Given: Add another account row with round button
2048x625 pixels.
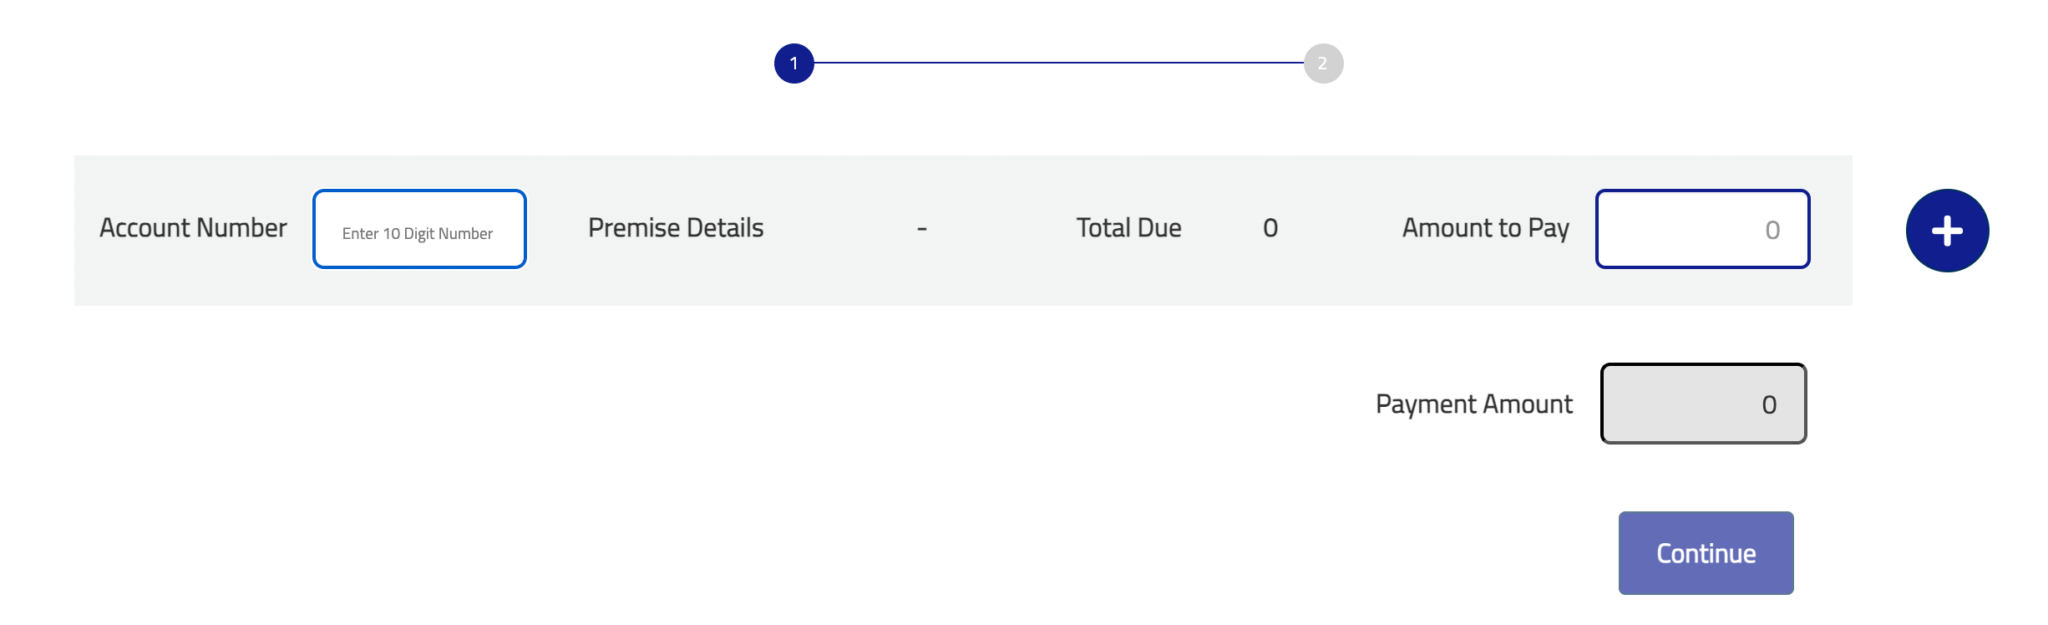Looking at the screenshot, I should pos(1946,231).
